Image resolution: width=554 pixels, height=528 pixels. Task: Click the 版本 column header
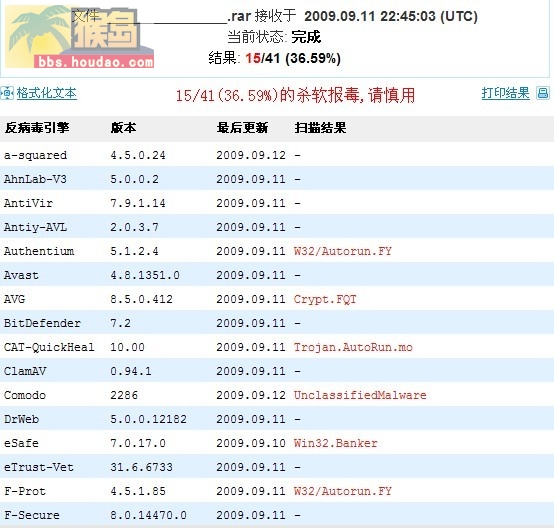123,128
